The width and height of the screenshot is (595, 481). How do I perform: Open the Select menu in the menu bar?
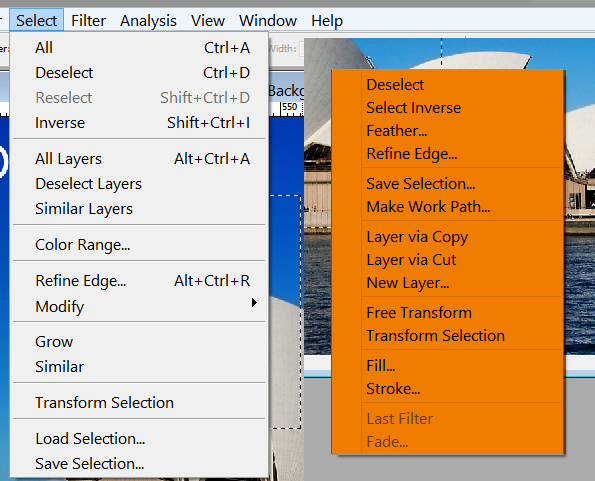(x=36, y=20)
